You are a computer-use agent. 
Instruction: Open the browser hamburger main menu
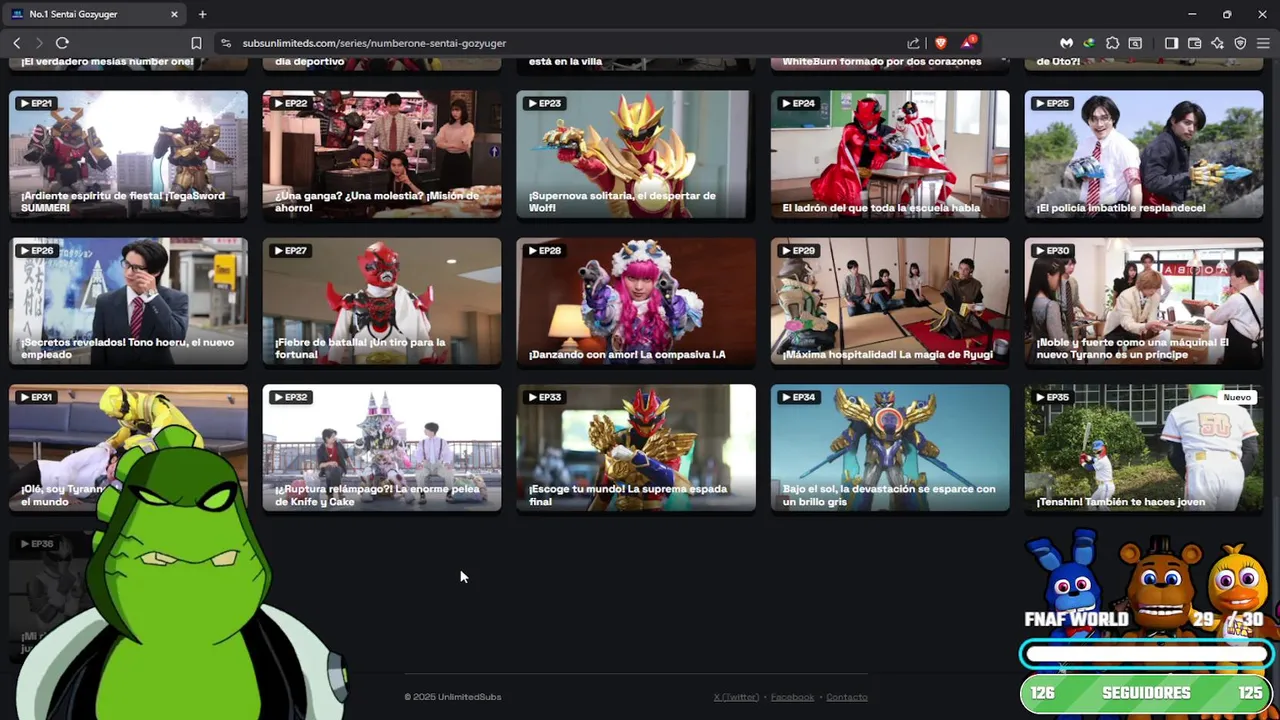click(x=1263, y=43)
